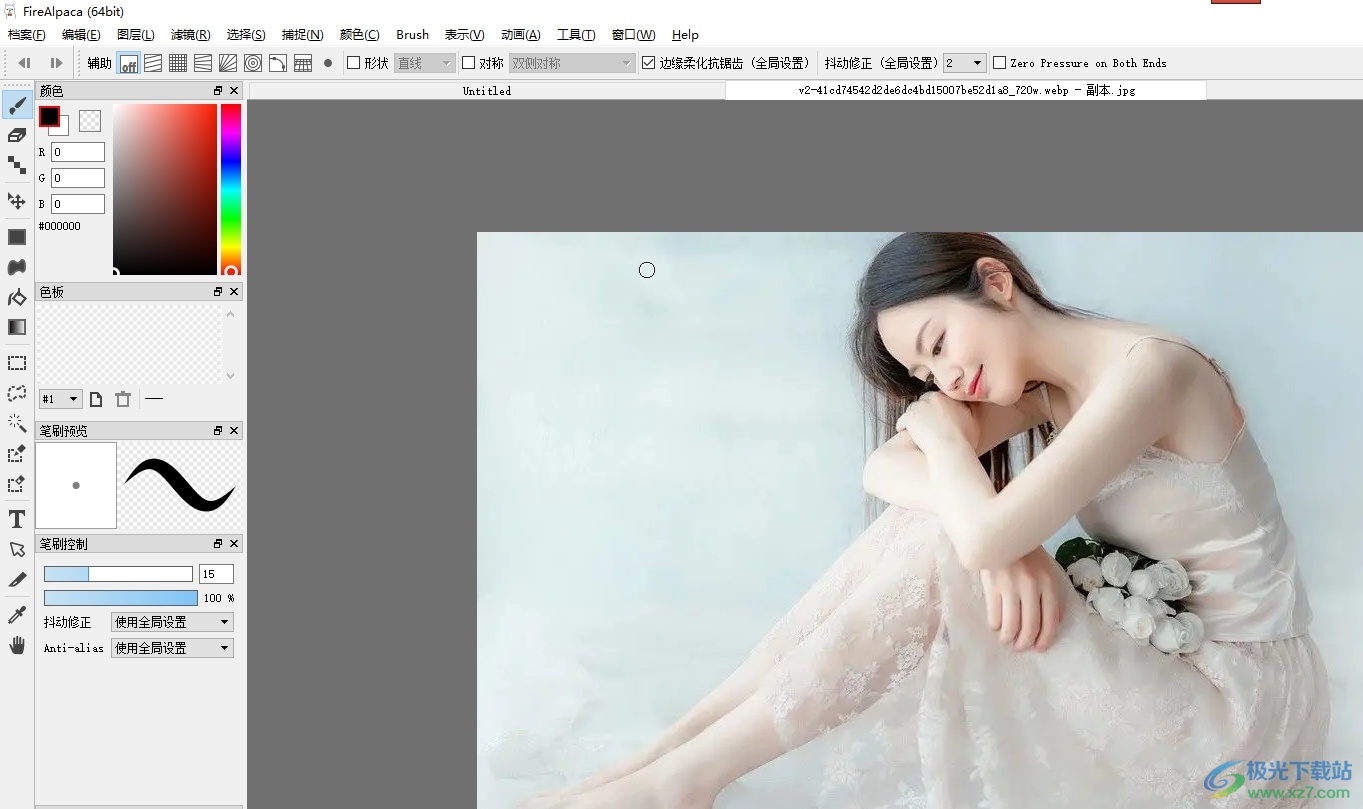
Task: Select the Move tool
Action: (17, 201)
